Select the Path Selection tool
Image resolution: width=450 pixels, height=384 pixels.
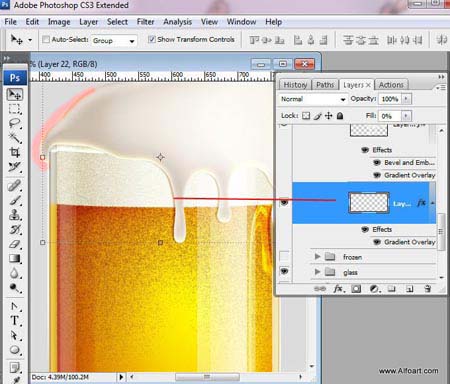[14, 335]
